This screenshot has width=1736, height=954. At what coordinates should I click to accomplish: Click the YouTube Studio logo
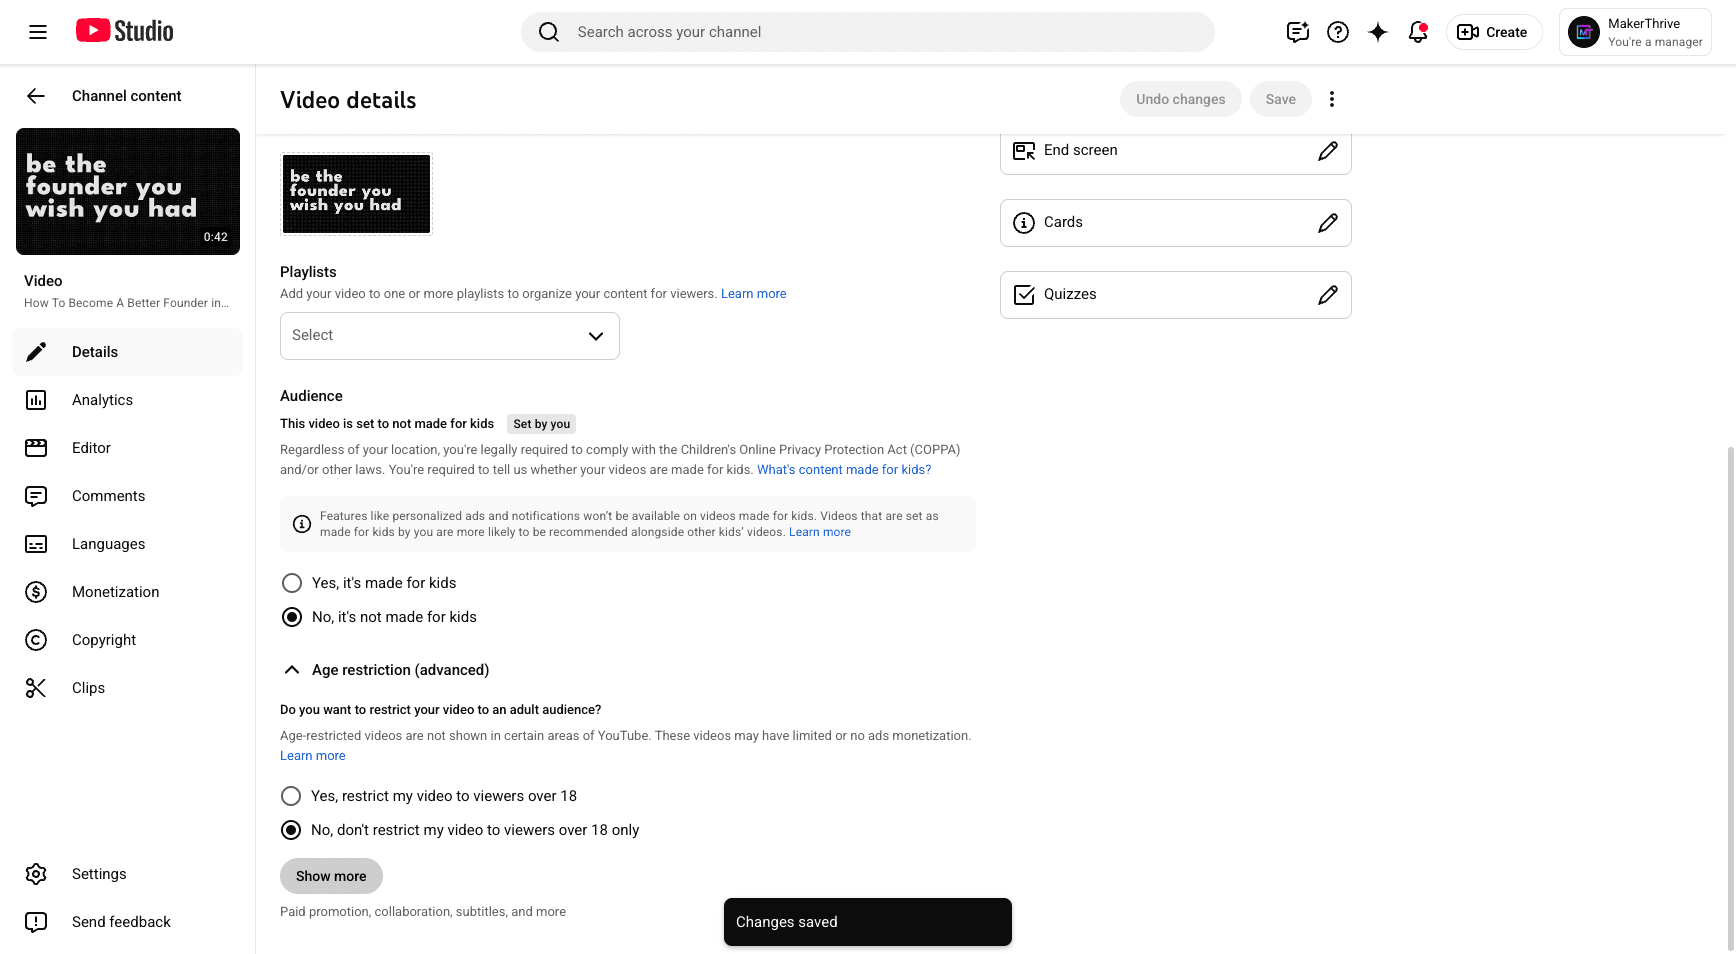[x=125, y=31]
